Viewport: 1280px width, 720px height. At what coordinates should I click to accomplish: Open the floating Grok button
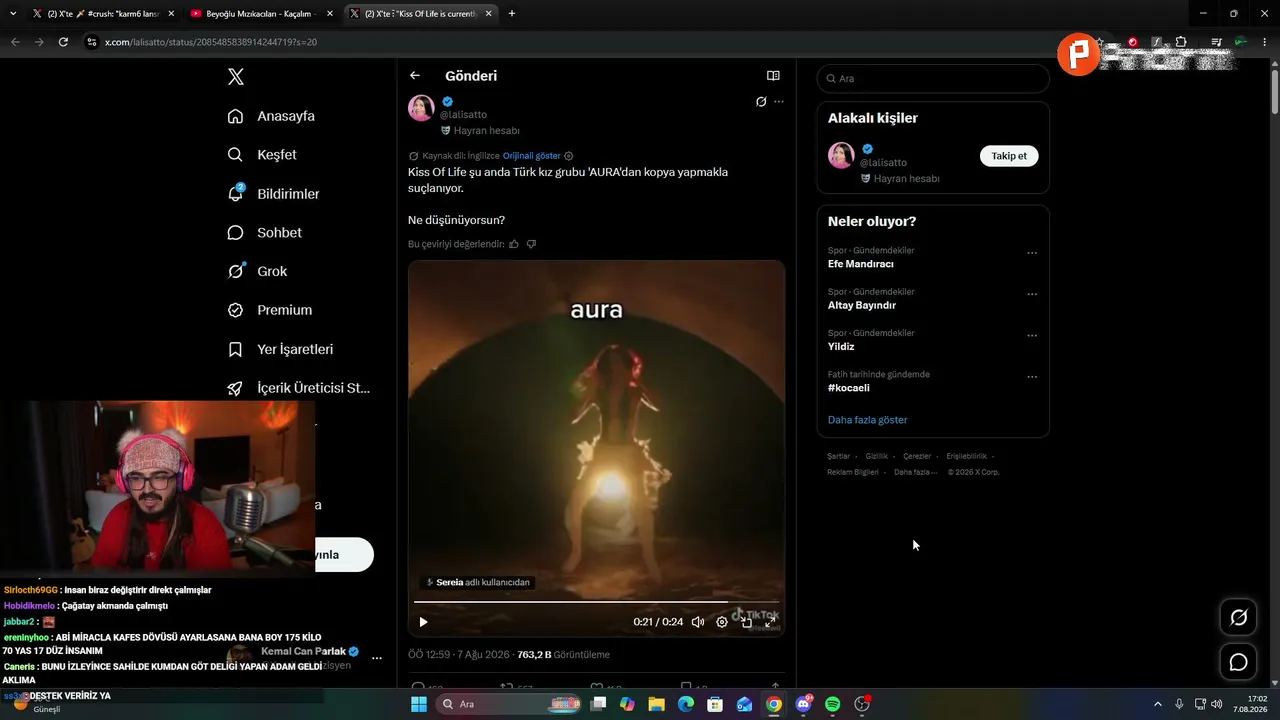pos(1238,618)
